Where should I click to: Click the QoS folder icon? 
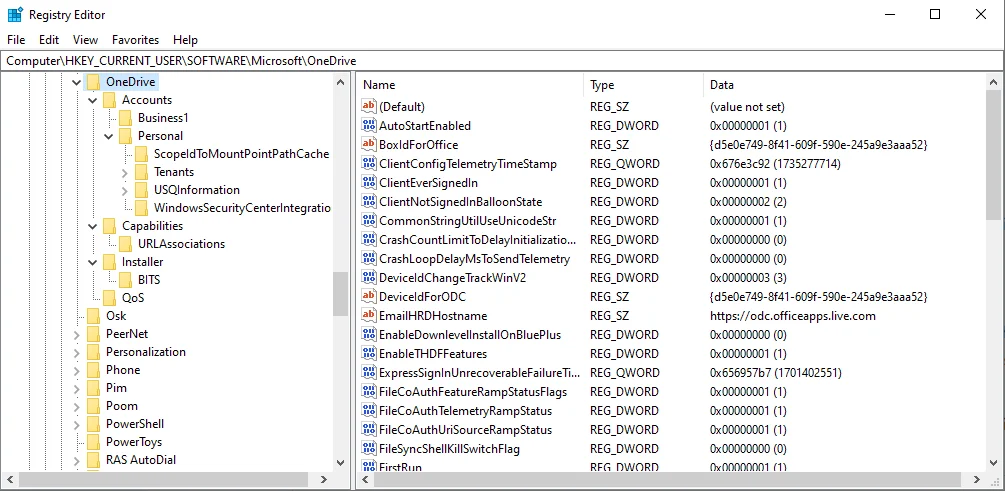click(x=109, y=297)
